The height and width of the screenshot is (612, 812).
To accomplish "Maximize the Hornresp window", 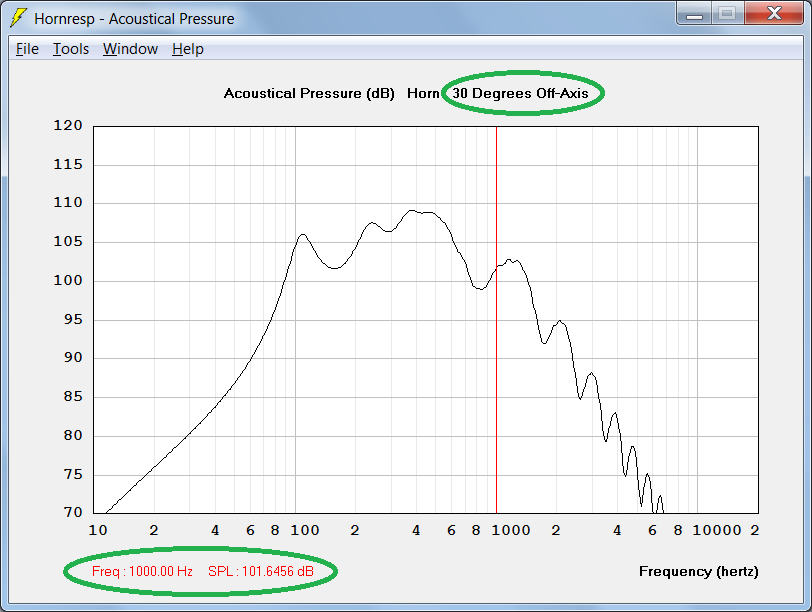I will [x=727, y=13].
